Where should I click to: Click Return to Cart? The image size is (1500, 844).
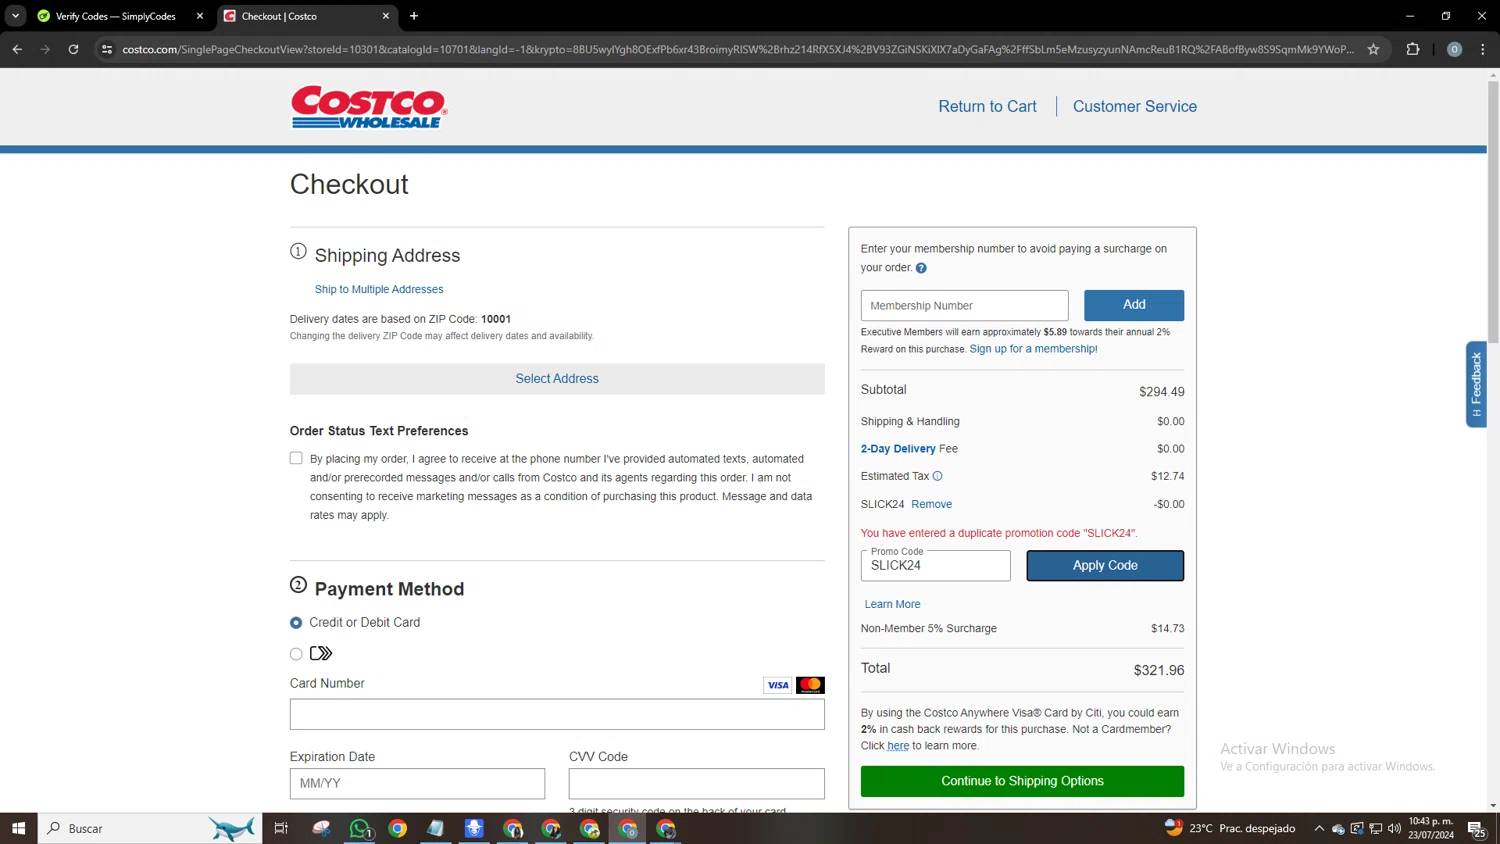pos(987,106)
